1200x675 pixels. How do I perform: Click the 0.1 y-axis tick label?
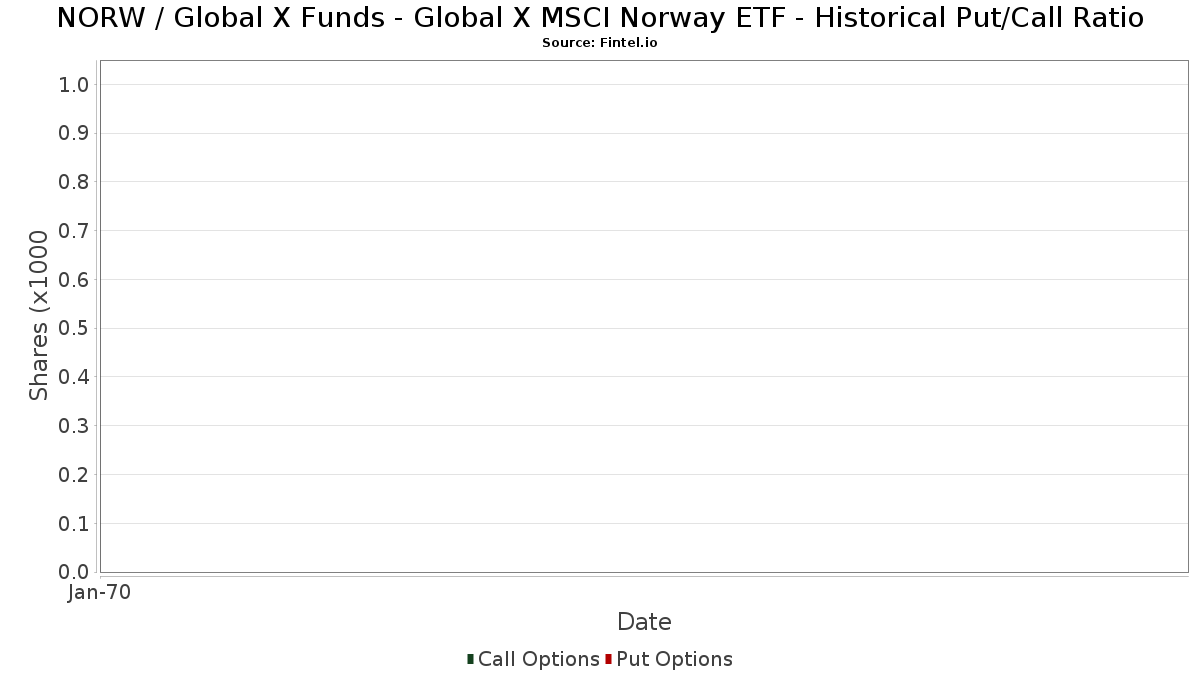point(74,523)
